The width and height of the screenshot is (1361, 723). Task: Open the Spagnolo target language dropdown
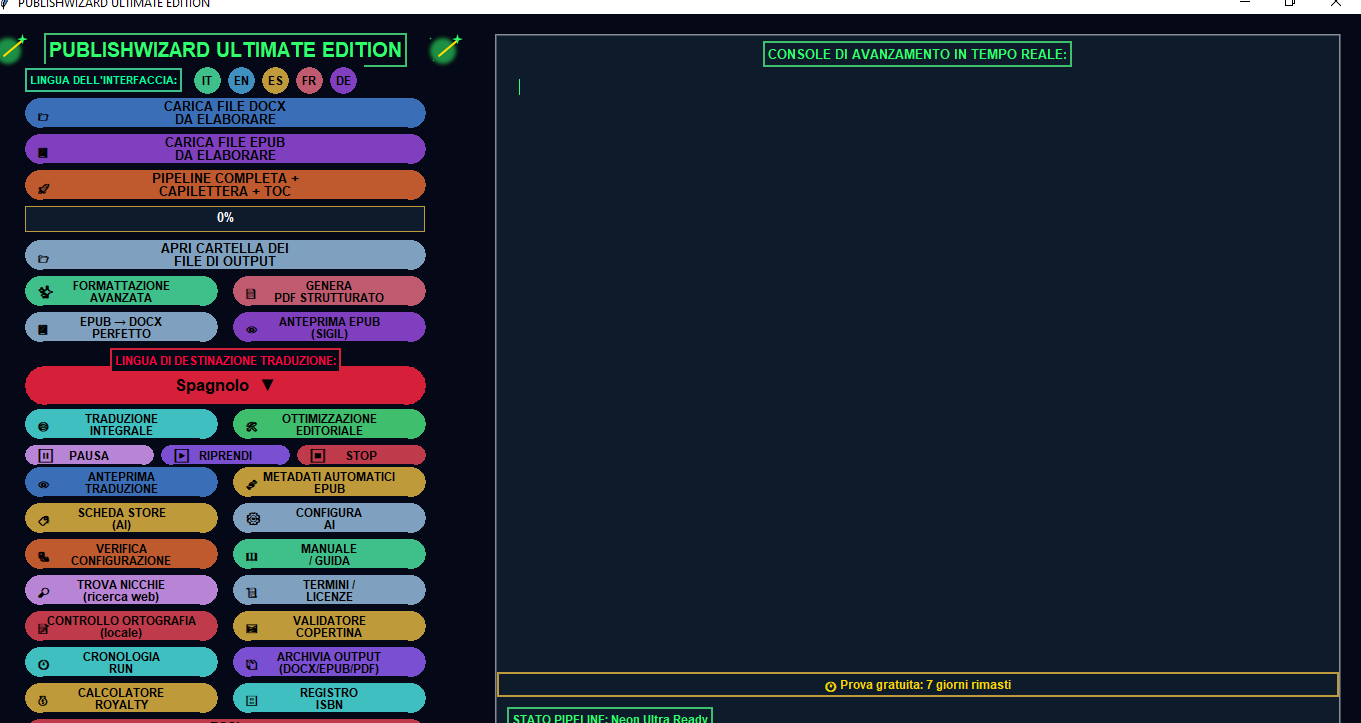click(x=225, y=385)
